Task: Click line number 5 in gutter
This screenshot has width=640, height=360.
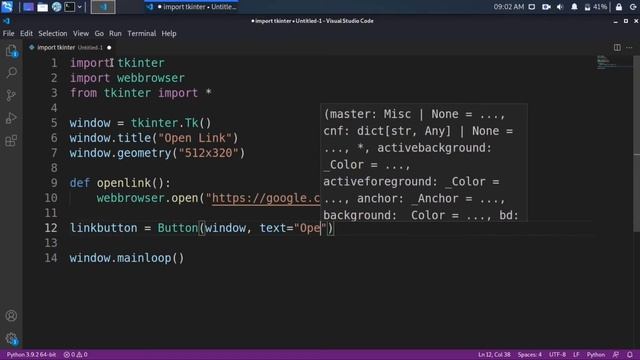Action: point(54,123)
